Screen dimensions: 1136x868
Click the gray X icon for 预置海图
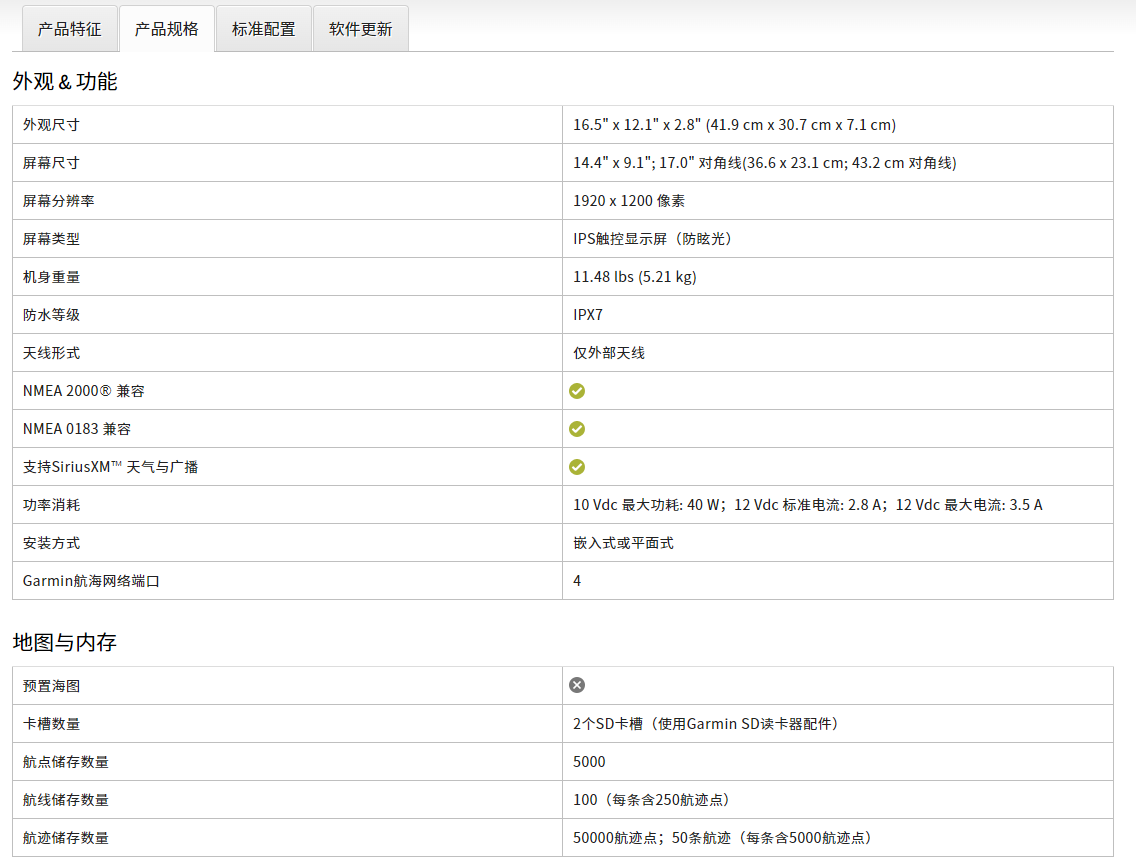pyautogui.click(x=577, y=685)
